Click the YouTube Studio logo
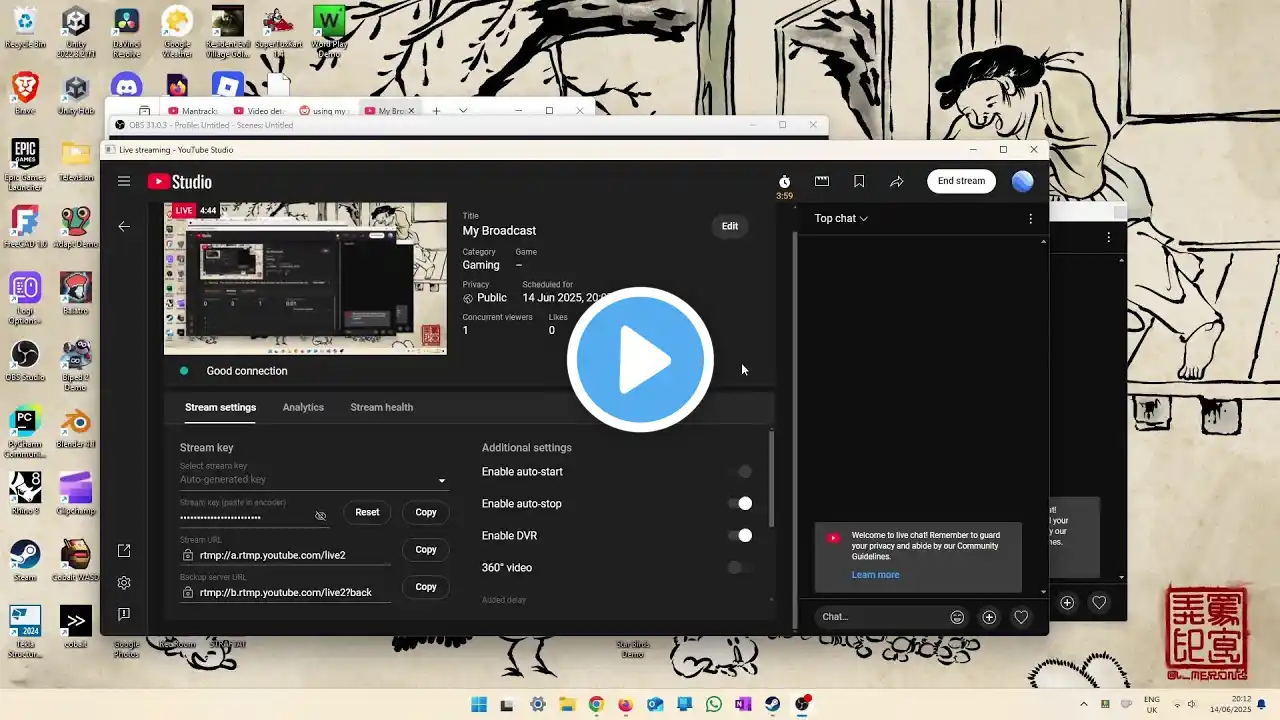This screenshot has width=1280, height=720. [x=180, y=181]
